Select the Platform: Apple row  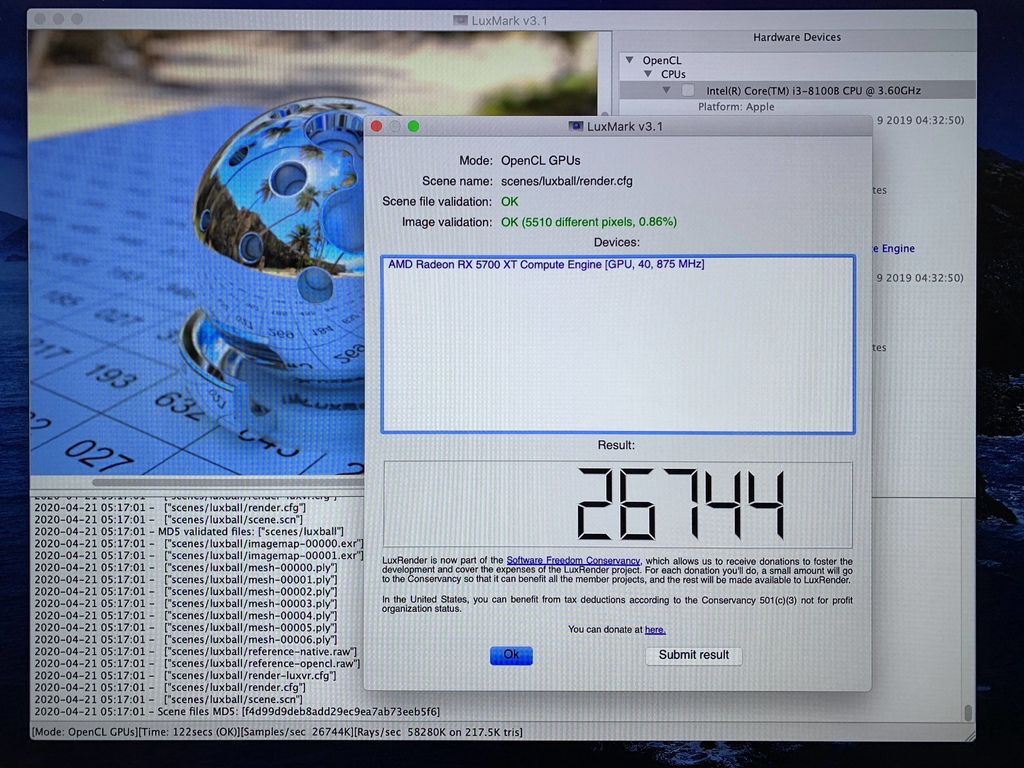736,106
